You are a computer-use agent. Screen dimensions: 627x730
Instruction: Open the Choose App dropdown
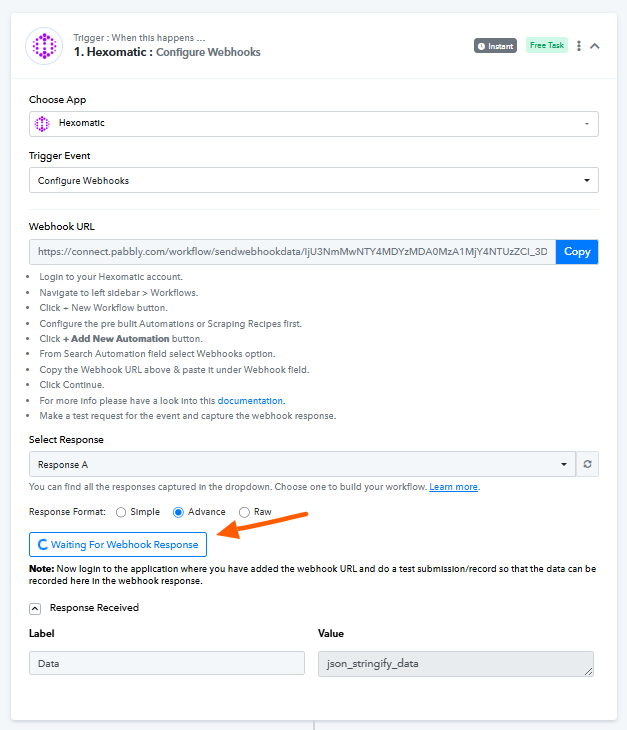coord(313,124)
